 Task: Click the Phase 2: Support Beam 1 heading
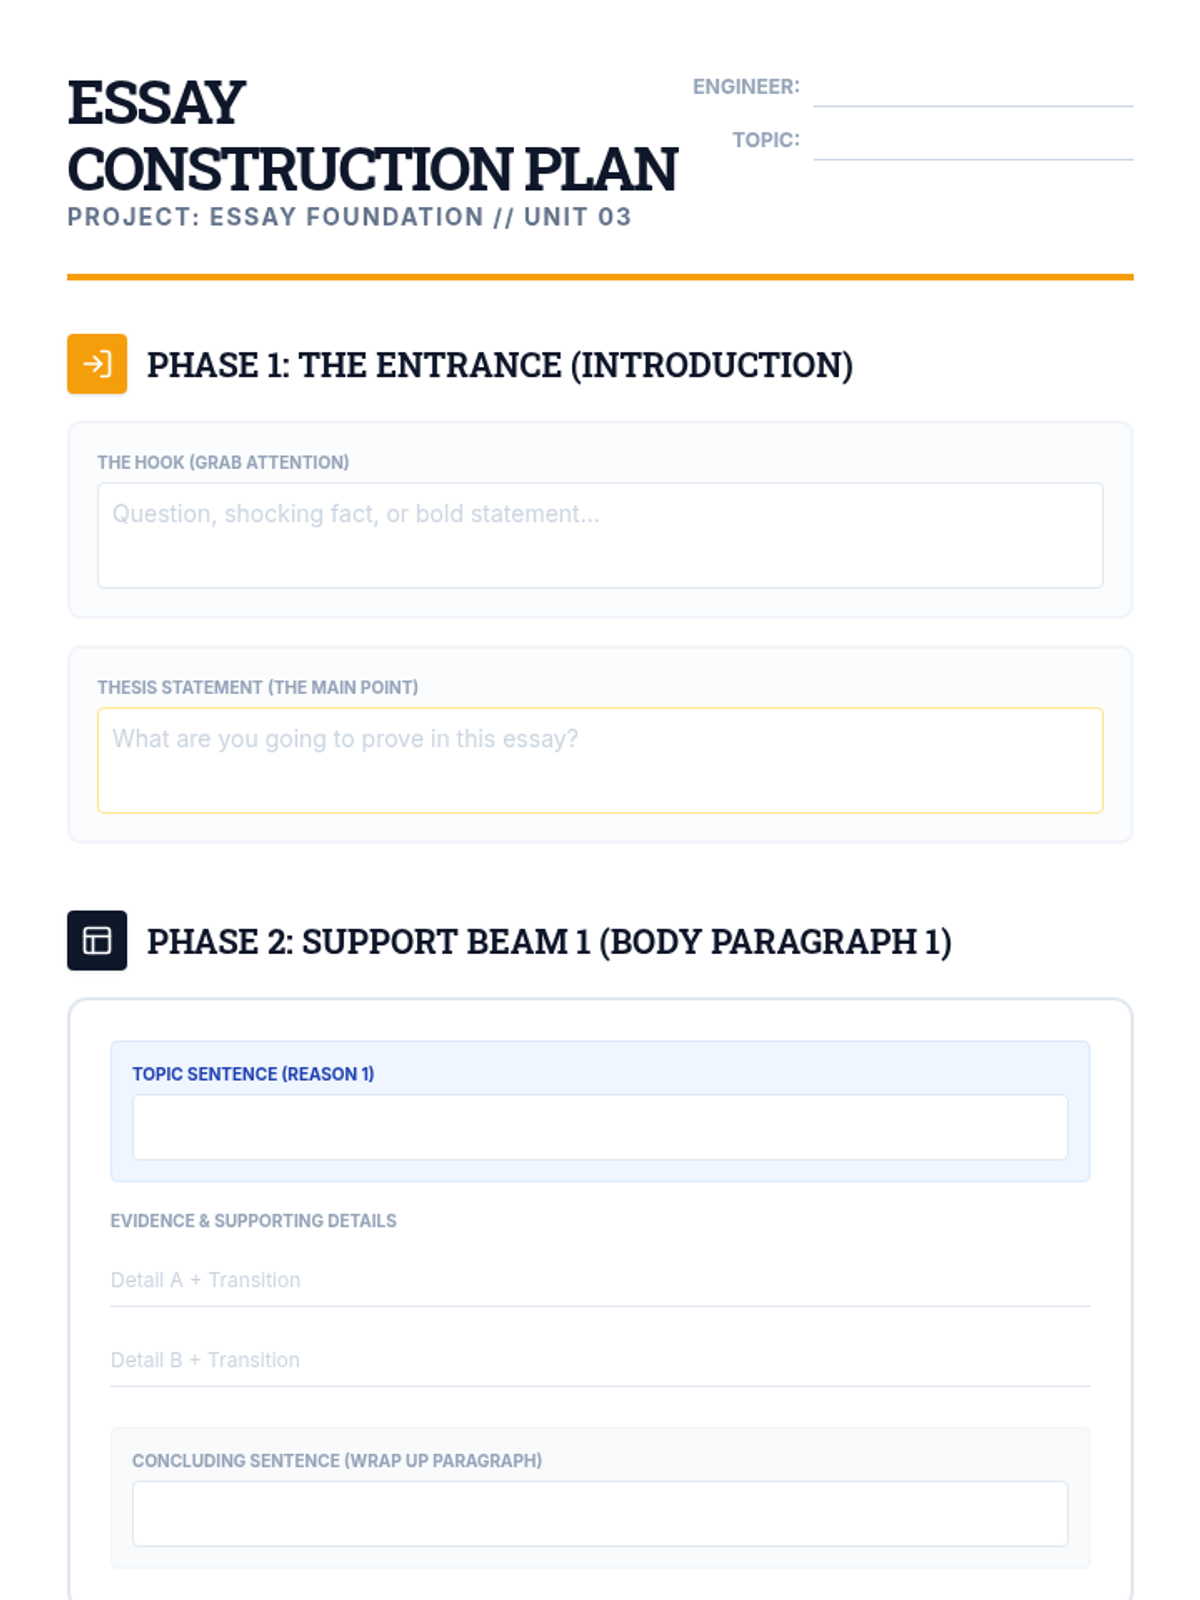point(549,941)
